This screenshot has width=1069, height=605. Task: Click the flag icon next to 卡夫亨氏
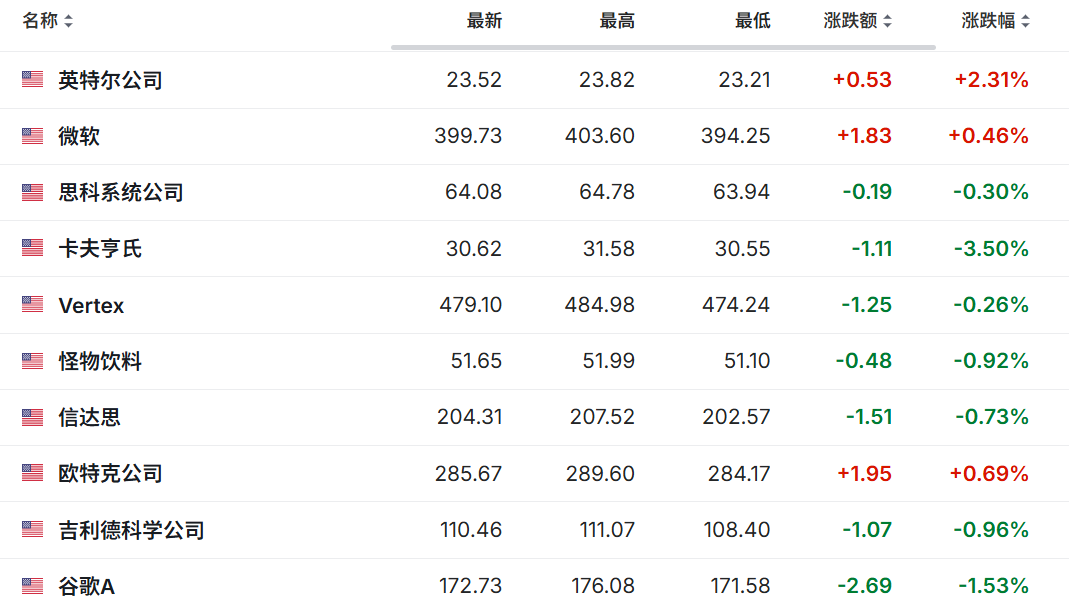32,248
